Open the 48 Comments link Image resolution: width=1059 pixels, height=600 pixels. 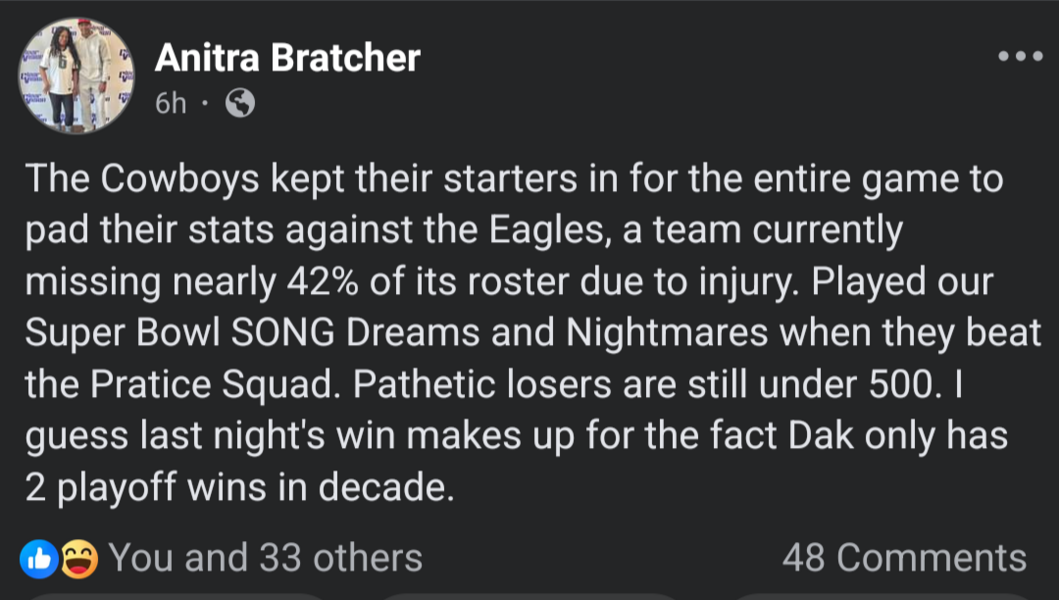pos(904,558)
